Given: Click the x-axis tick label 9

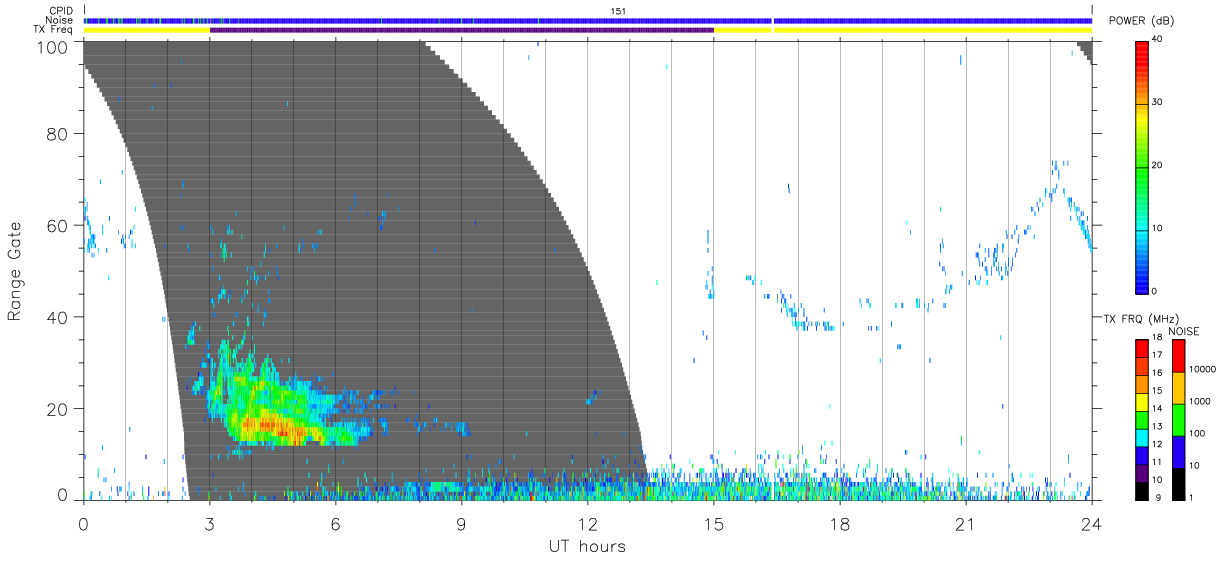Looking at the screenshot, I should click(x=461, y=523).
